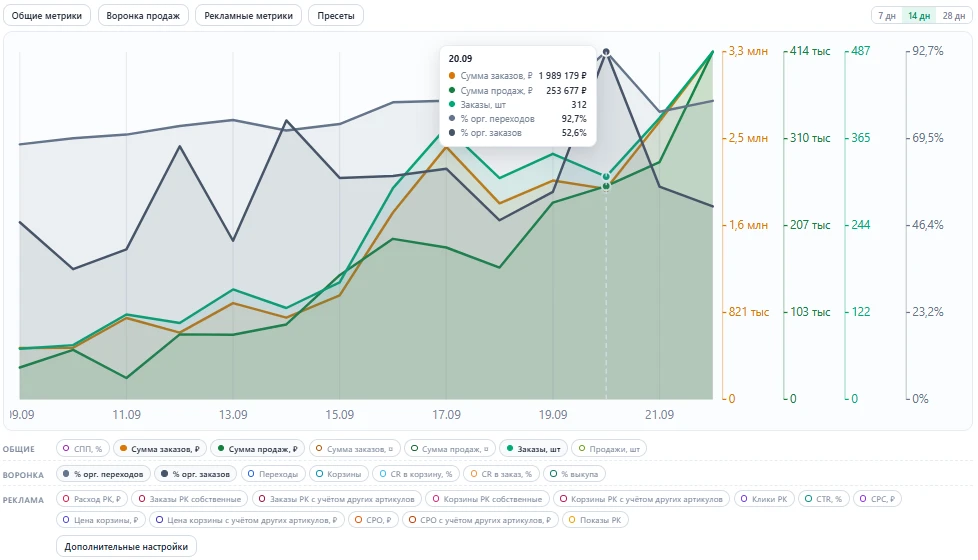The height and width of the screenshot is (560, 978).
Task: Click highlighted % орг. заказов peak point on 20.09
Action: [606, 52]
